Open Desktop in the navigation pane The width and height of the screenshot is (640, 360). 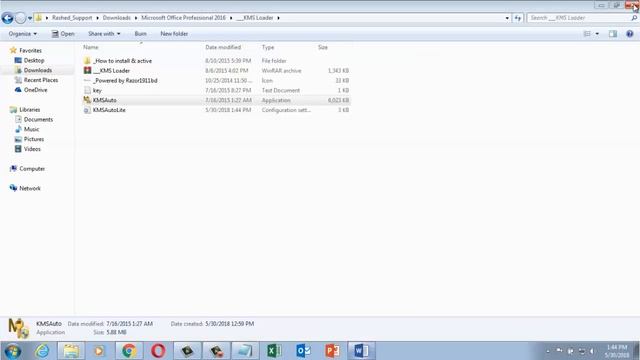34,60
